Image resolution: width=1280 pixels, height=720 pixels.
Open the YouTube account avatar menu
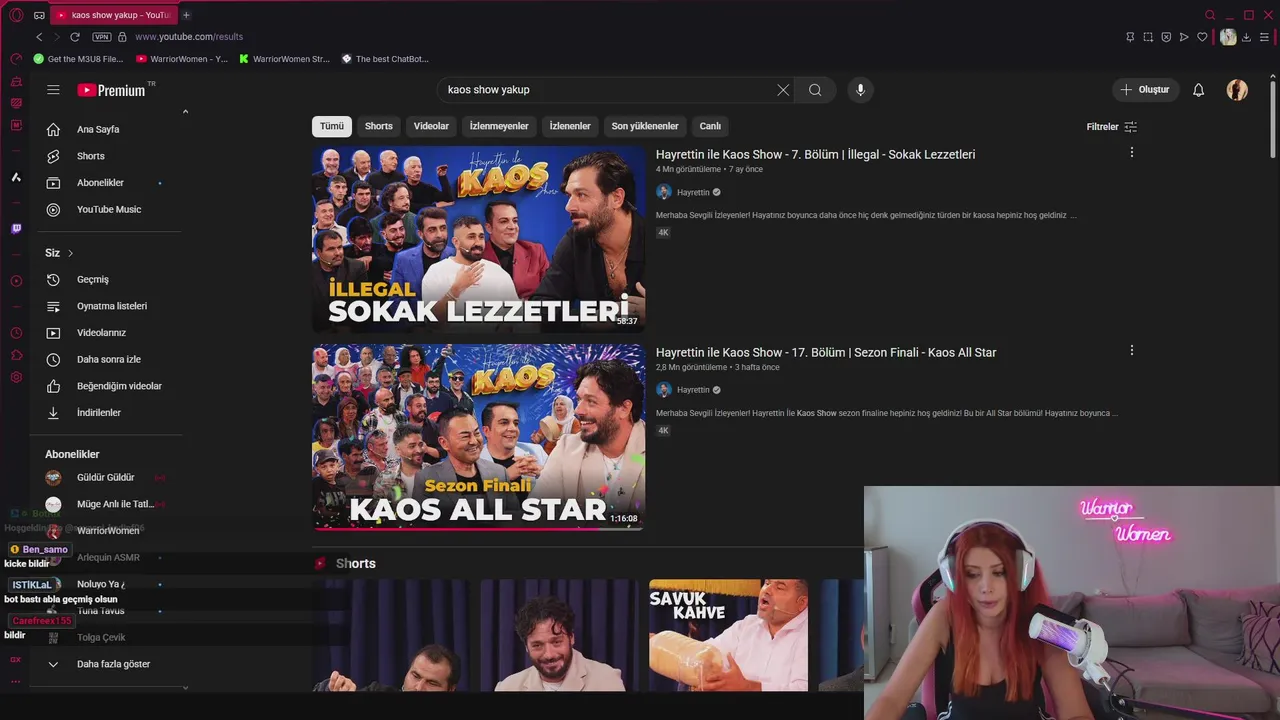[x=1237, y=90]
